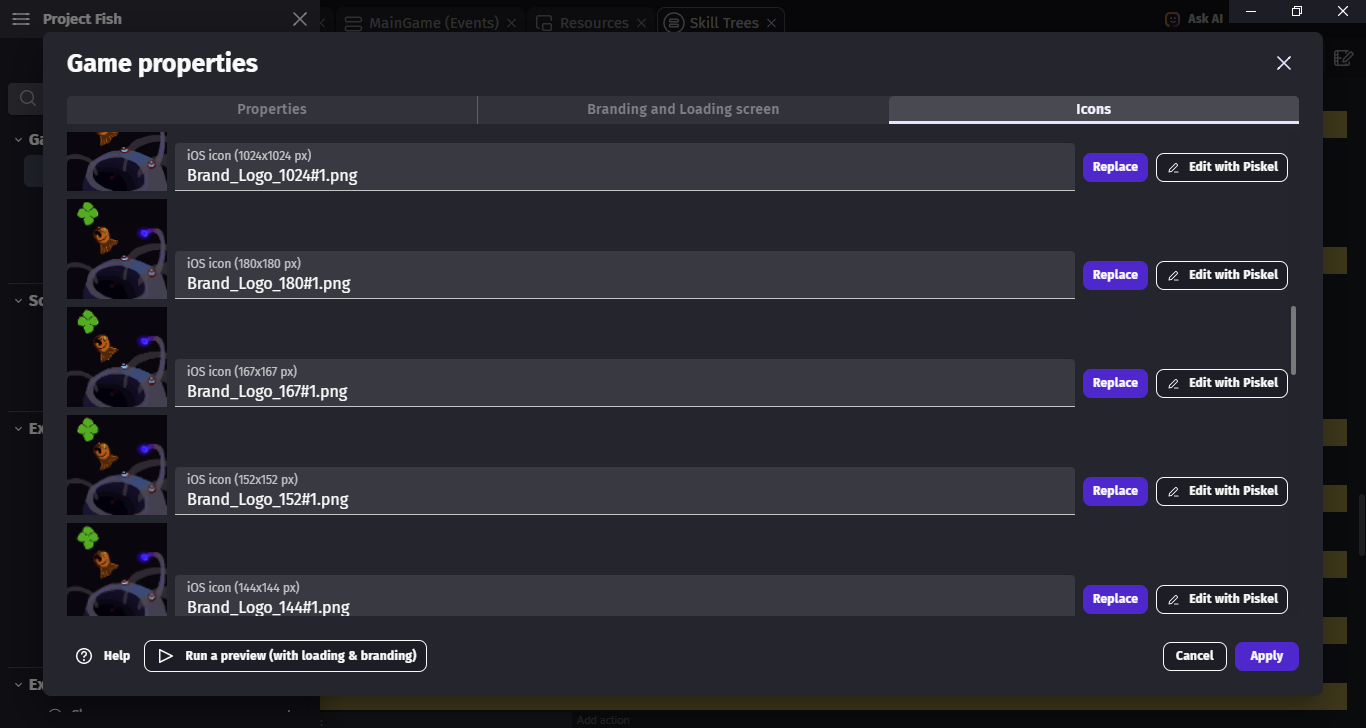The height and width of the screenshot is (728, 1366).
Task: Click Apply to save game properties
Action: (x=1266, y=656)
